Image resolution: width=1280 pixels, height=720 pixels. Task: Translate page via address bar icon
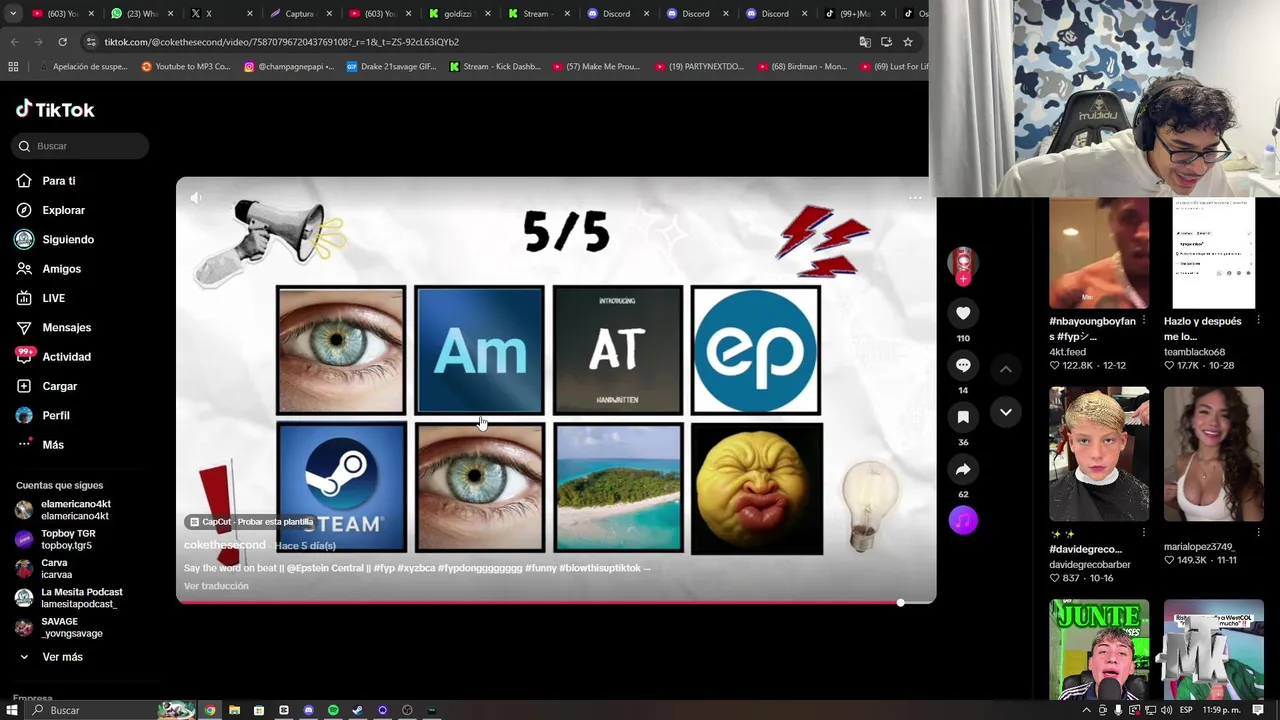865,42
